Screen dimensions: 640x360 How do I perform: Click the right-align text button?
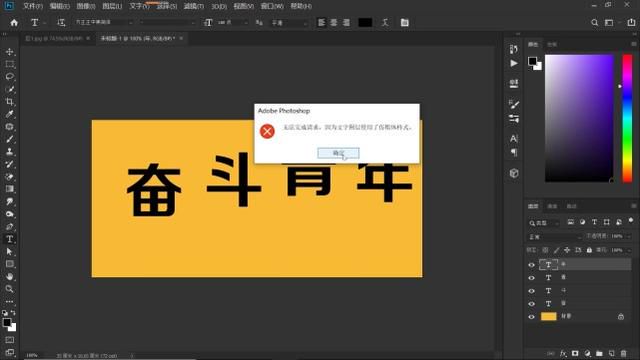pyautogui.click(x=347, y=23)
